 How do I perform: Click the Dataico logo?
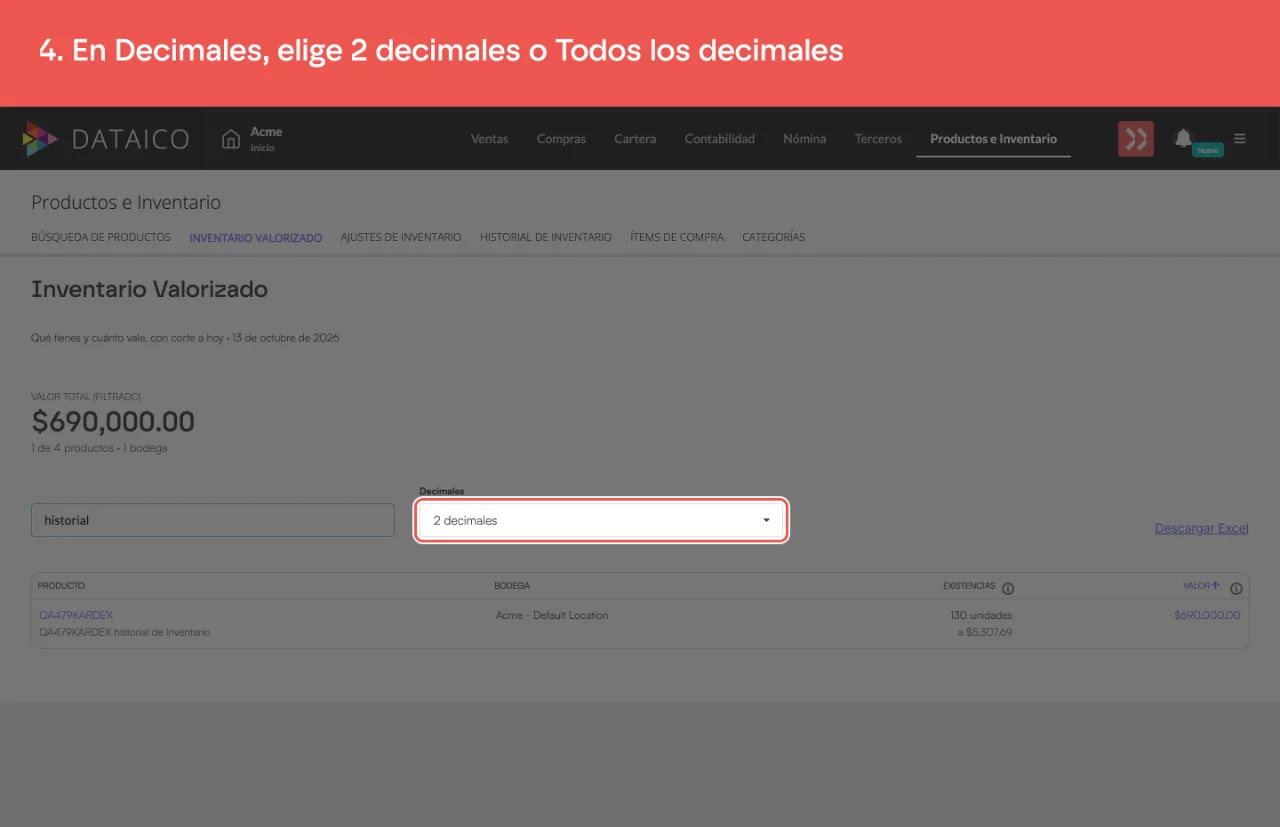tap(106, 139)
